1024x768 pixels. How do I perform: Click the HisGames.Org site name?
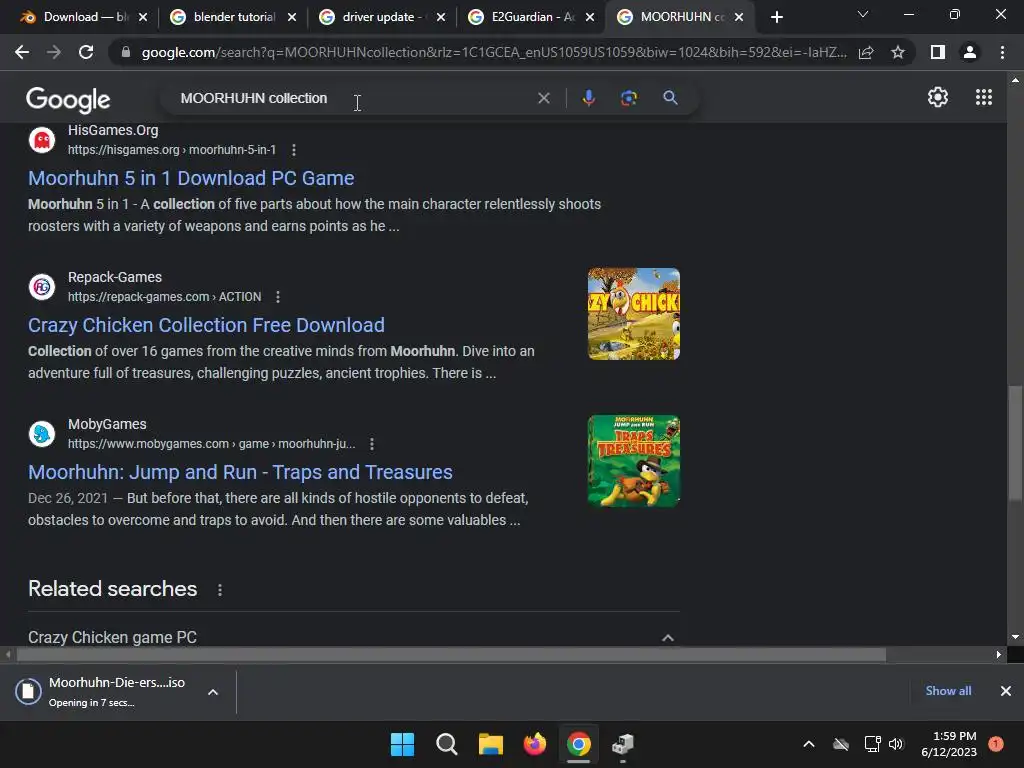coord(113,131)
